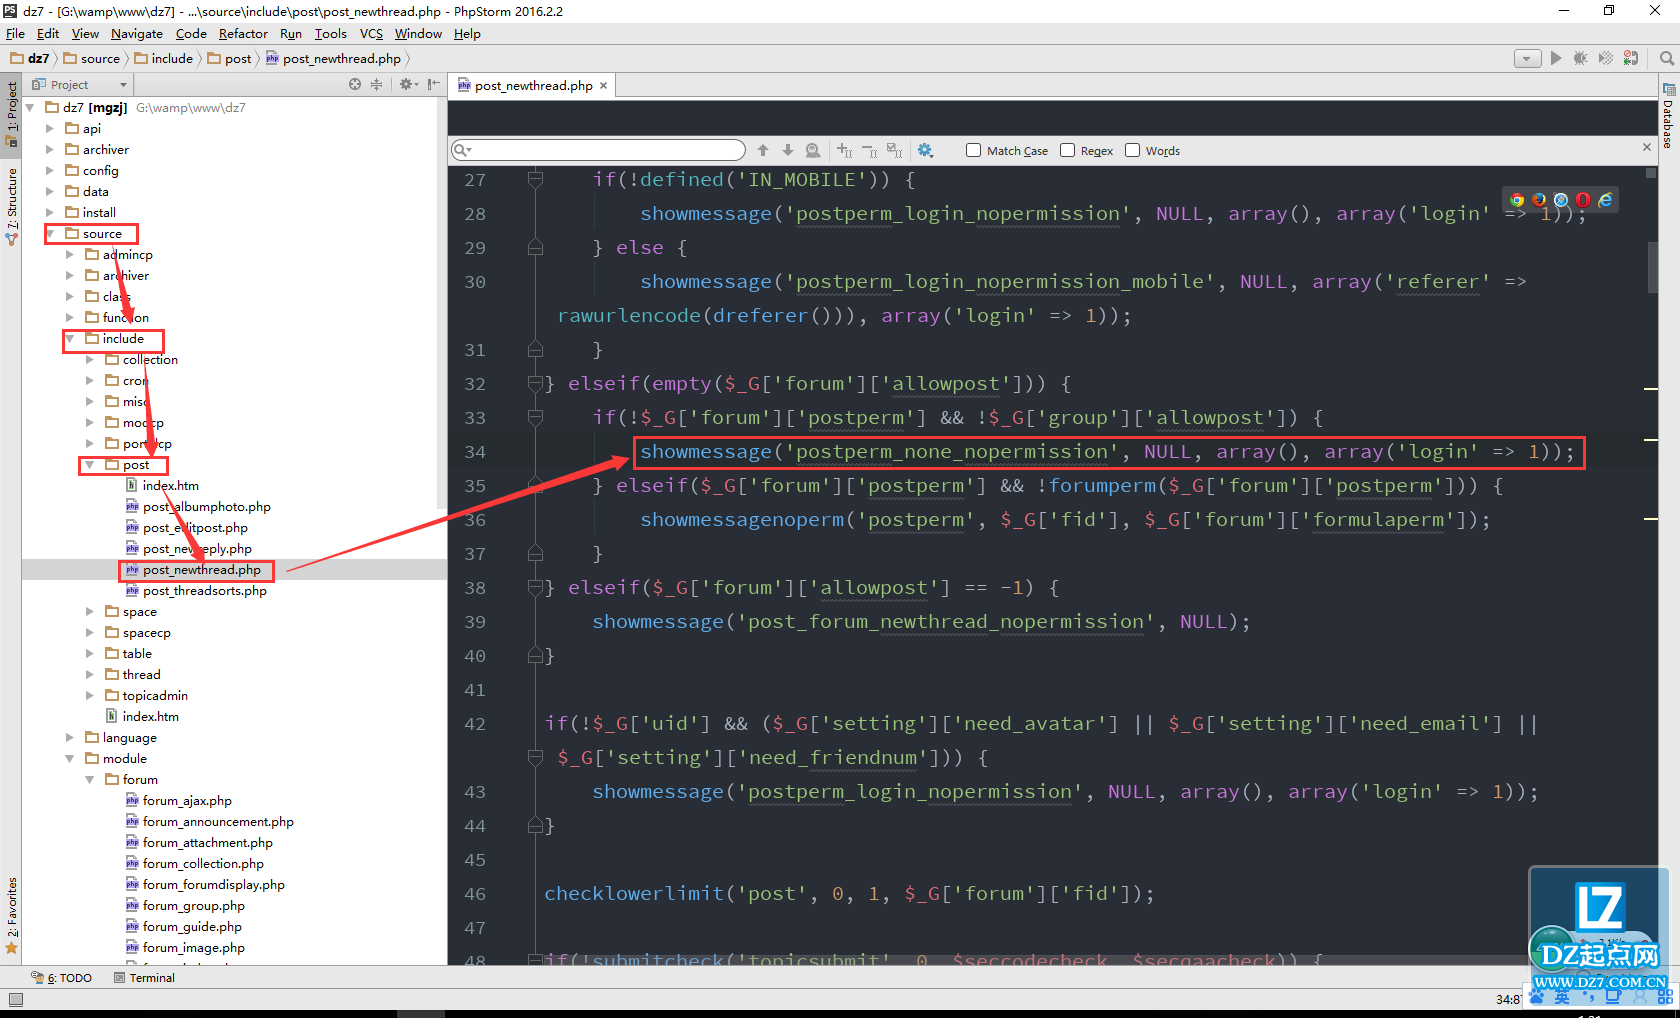Image resolution: width=1680 pixels, height=1018 pixels.
Task: Enable Regex checkbox
Action: point(1067,150)
